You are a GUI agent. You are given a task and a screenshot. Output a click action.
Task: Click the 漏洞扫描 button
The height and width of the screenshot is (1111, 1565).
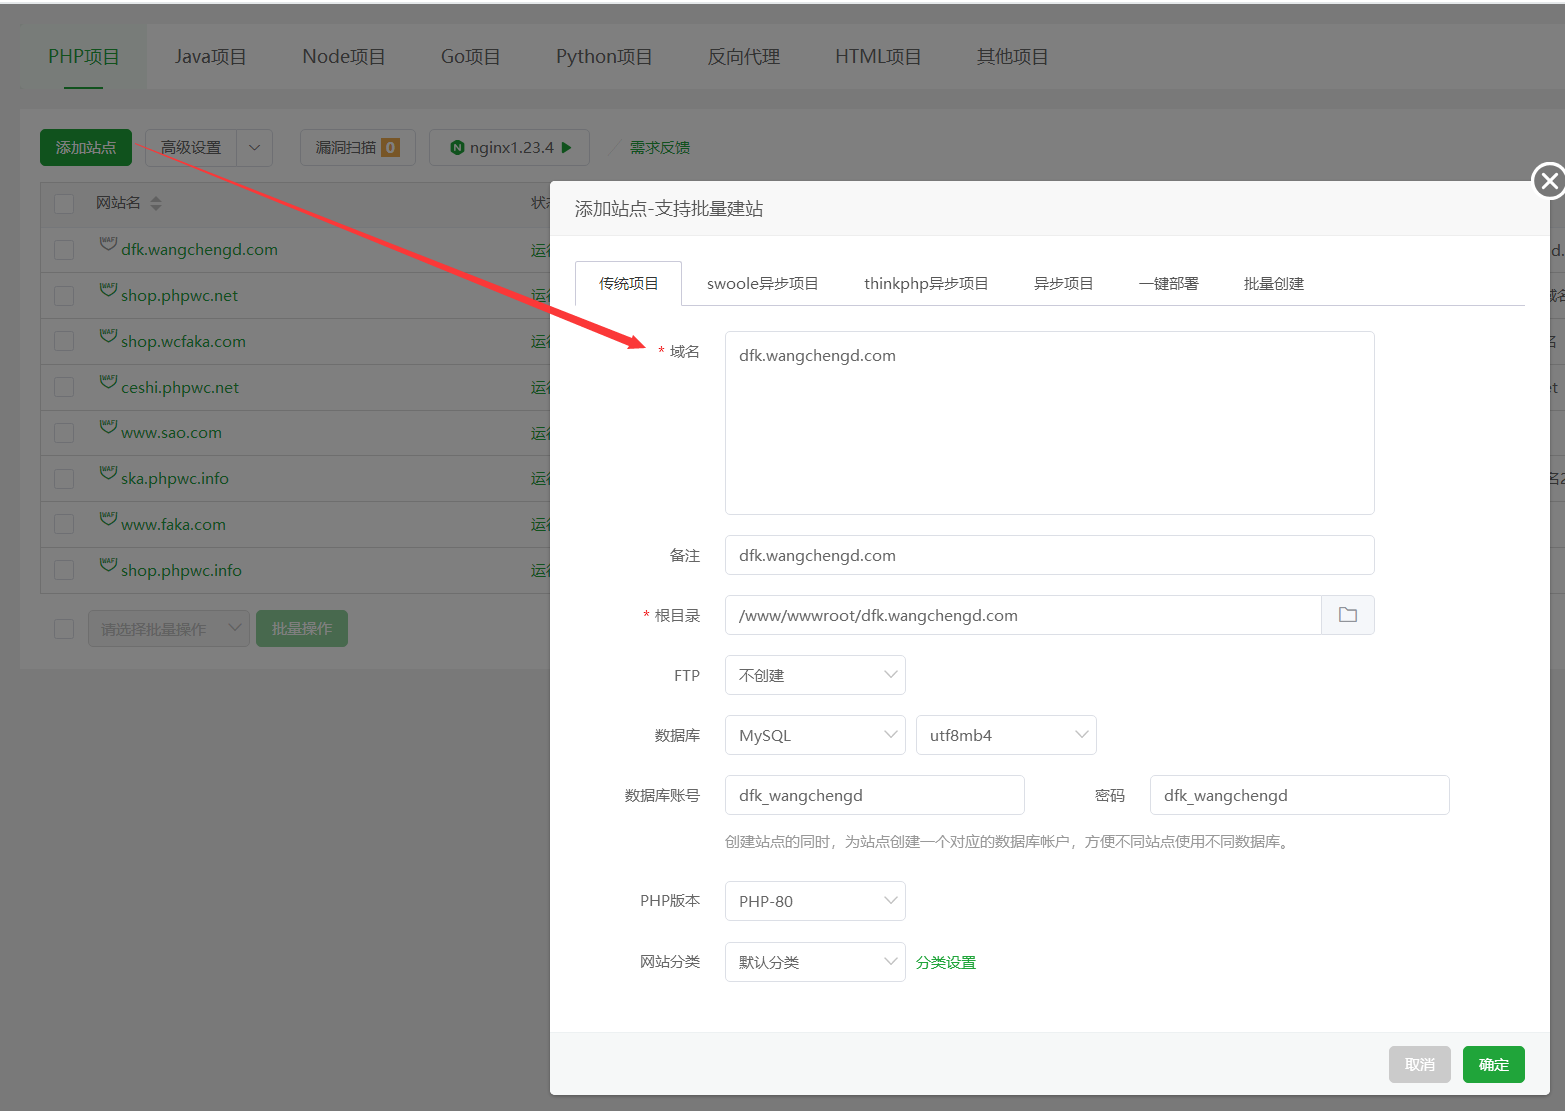[358, 147]
